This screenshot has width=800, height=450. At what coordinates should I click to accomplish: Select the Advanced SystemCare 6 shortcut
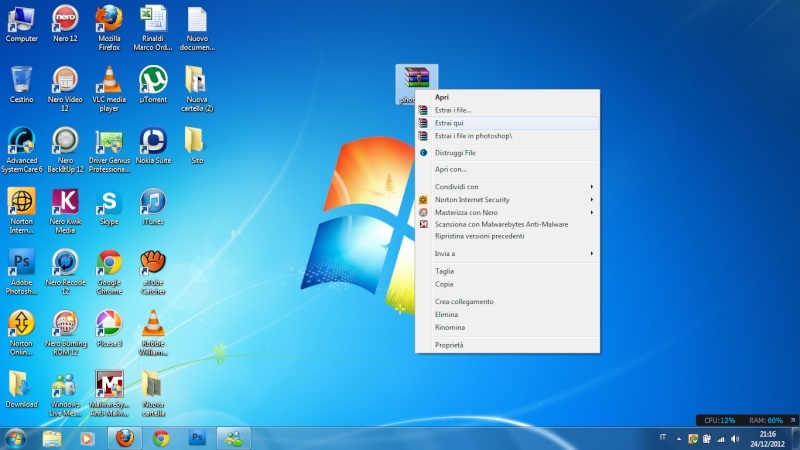point(21,150)
